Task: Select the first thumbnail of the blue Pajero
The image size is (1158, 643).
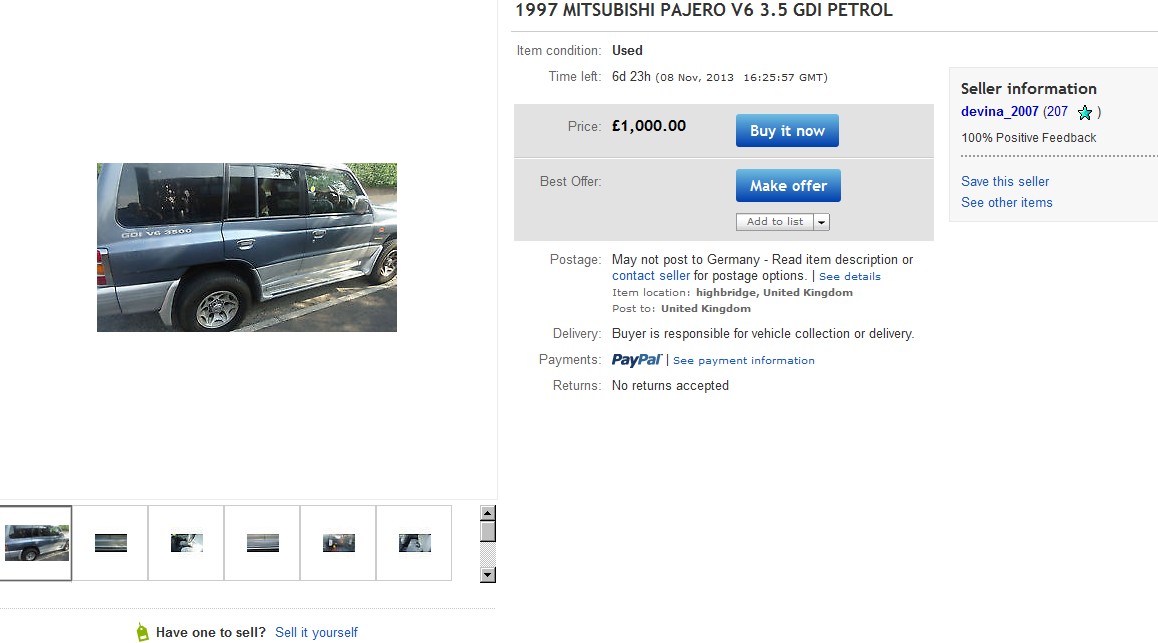Action: point(37,543)
